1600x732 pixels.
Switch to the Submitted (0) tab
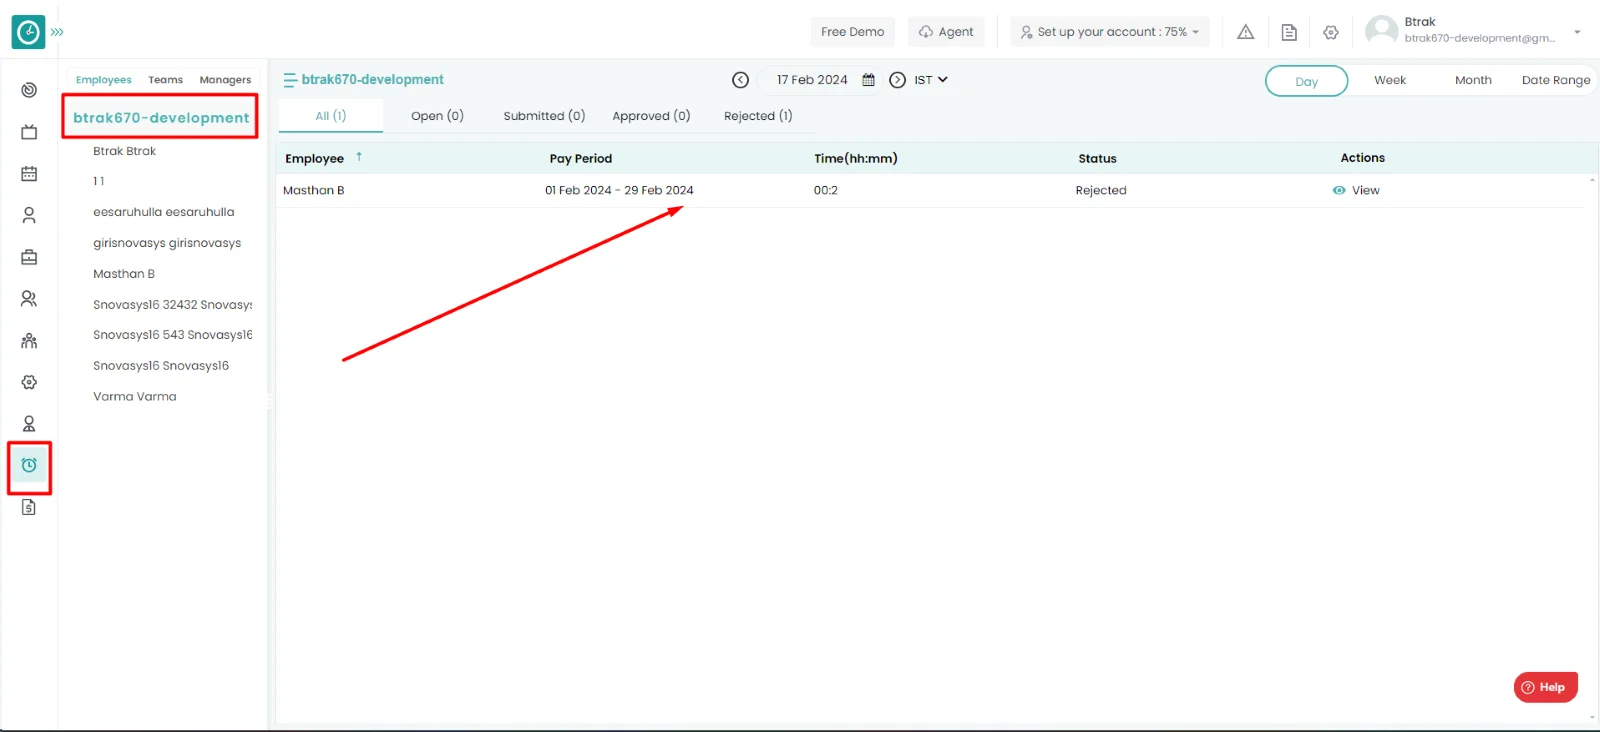(x=544, y=116)
